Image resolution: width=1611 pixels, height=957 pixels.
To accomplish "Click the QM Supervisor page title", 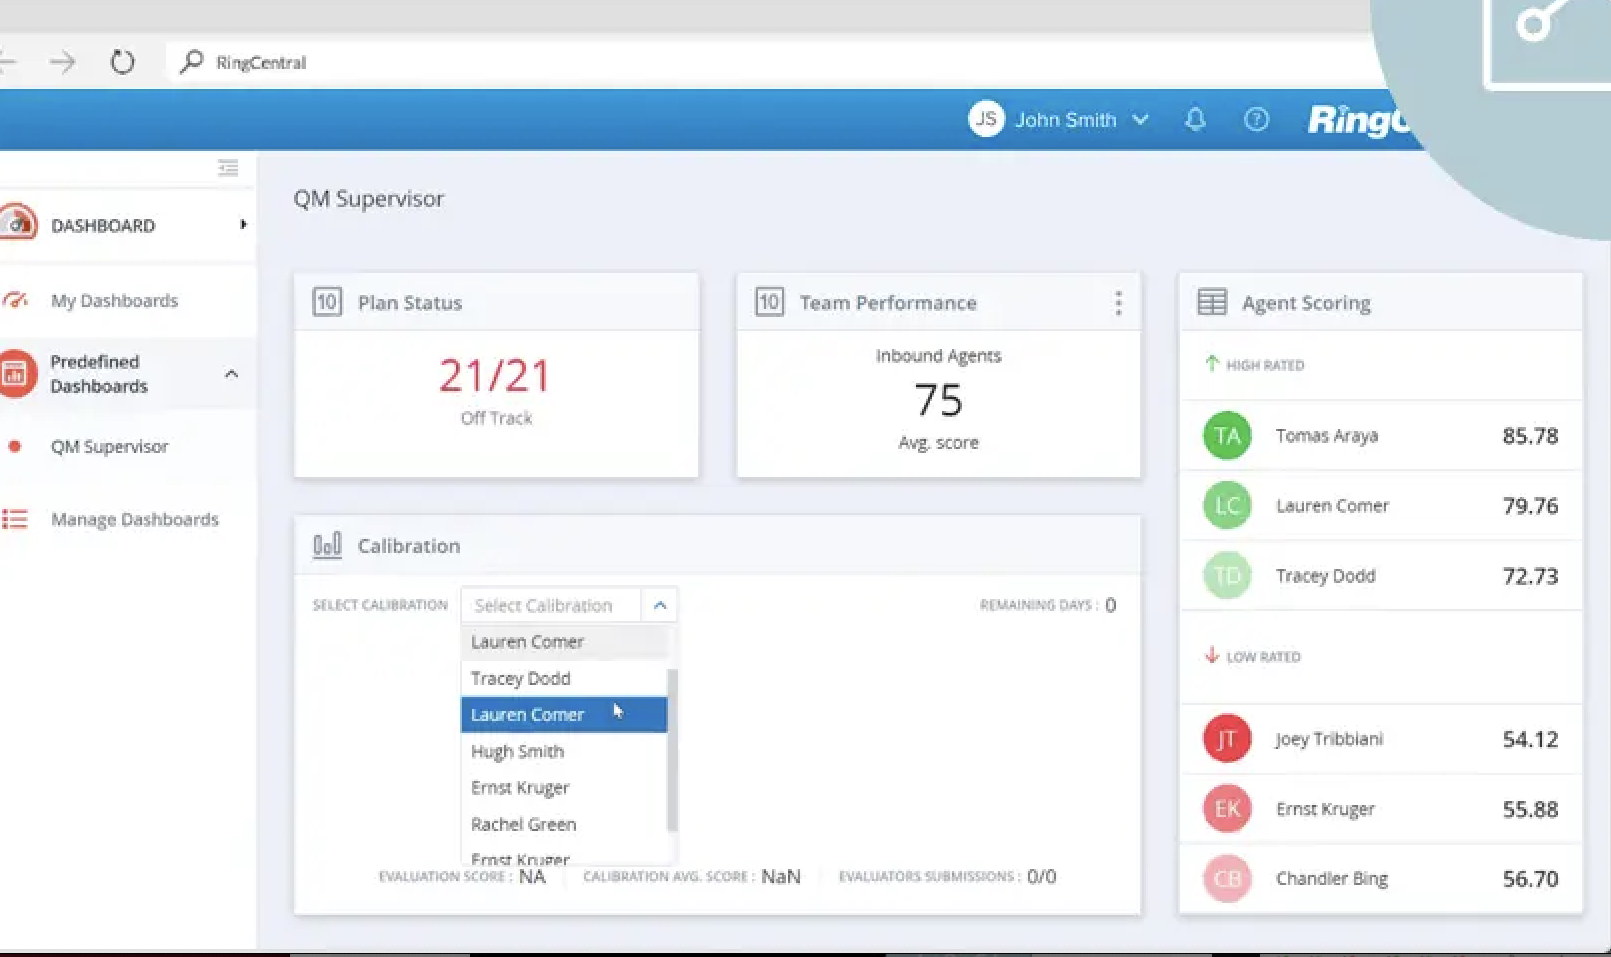I will pyautogui.click(x=368, y=199).
